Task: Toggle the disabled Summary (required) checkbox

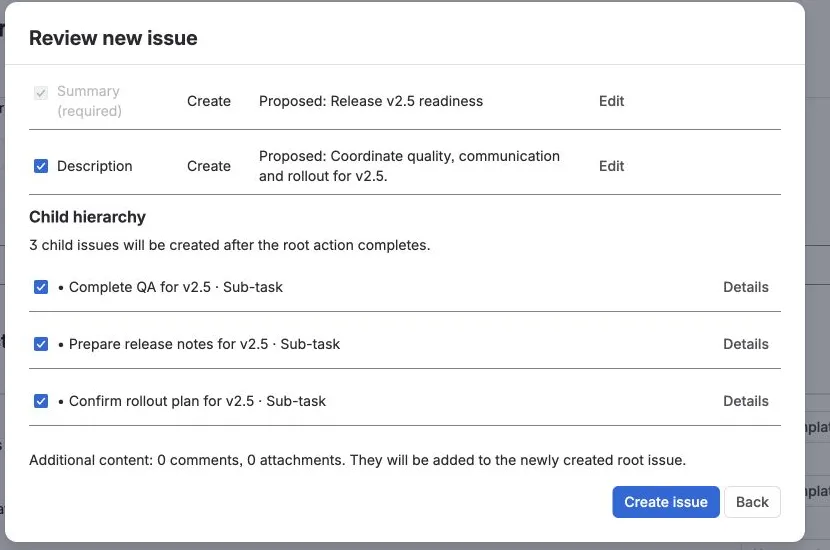Action: (41, 93)
